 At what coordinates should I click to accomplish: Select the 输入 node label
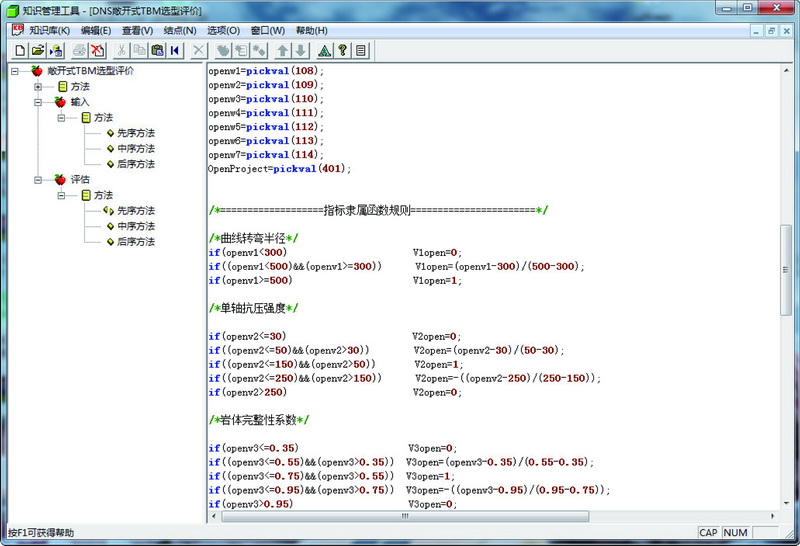(x=80, y=102)
